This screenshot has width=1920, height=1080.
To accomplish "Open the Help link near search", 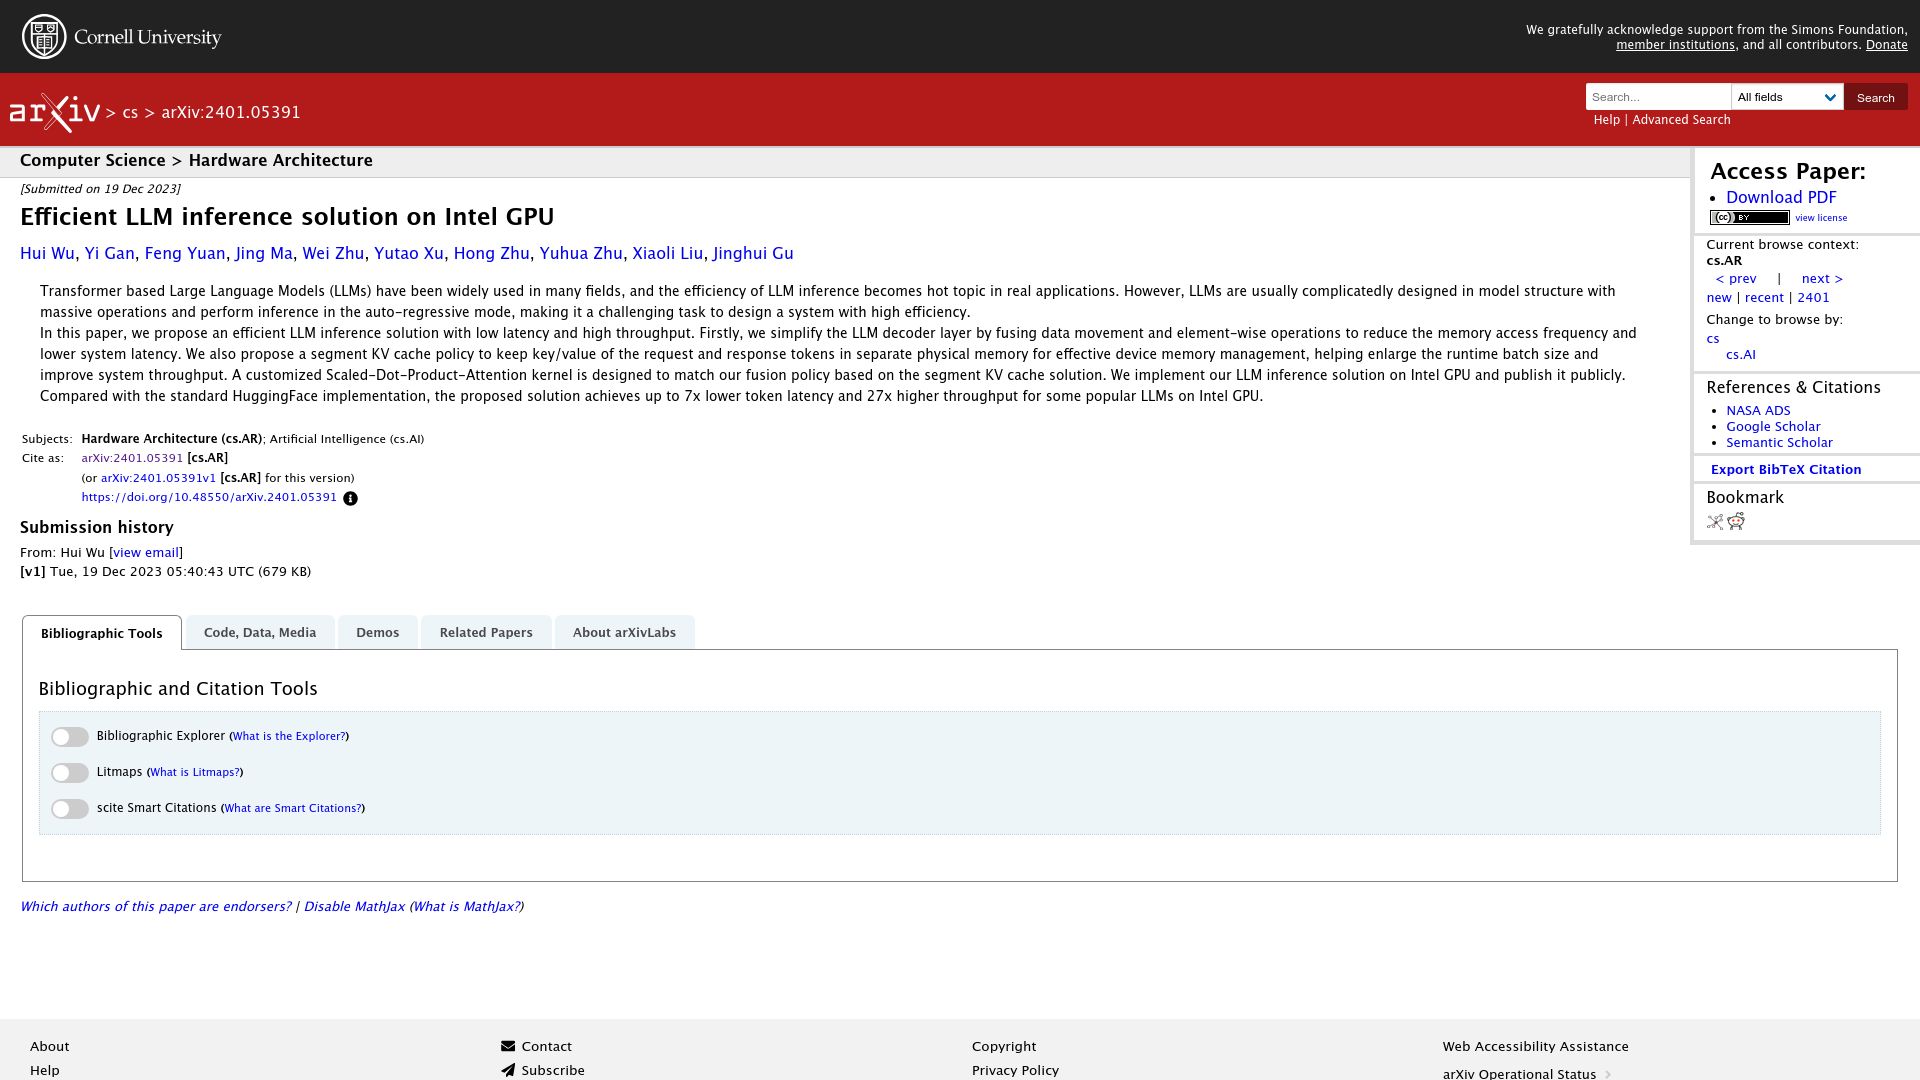I will click(x=1606, y=120).
